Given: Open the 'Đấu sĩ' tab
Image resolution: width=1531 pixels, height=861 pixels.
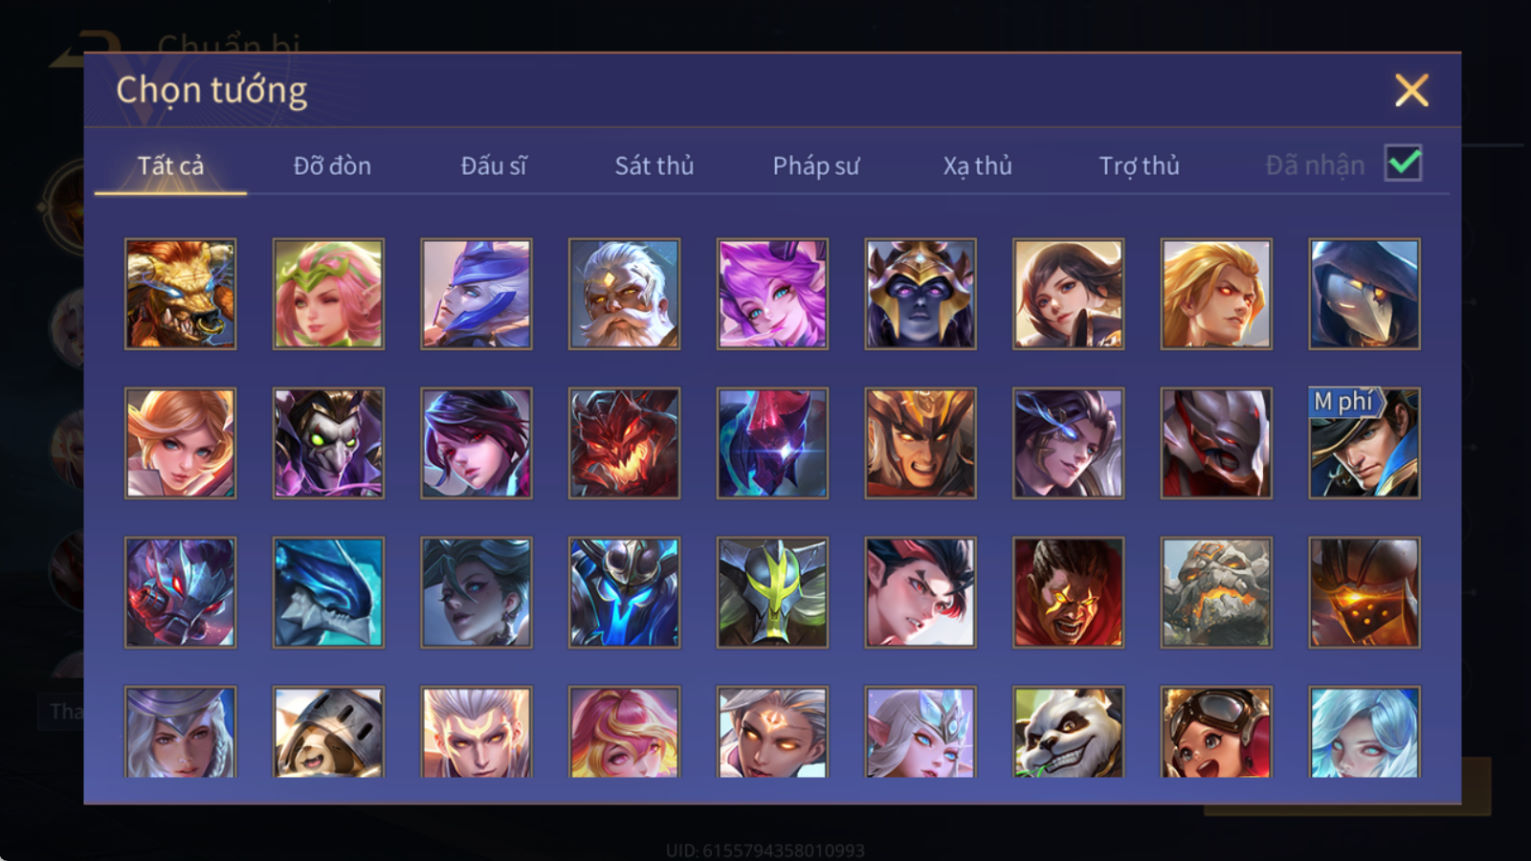Looking at the screenshot, I should pos(493,166).
